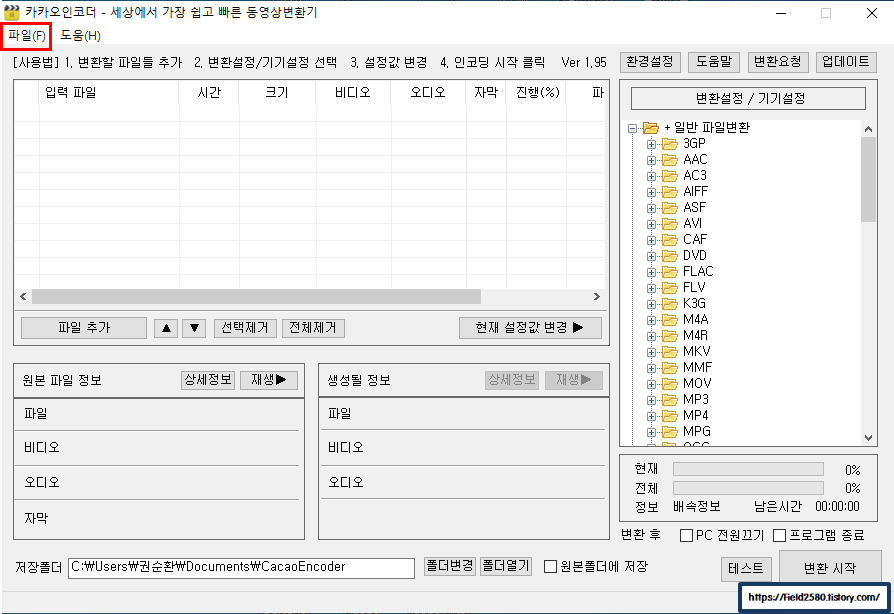
Task: Click 변환 시작 to start encoding
Action: 830,568
